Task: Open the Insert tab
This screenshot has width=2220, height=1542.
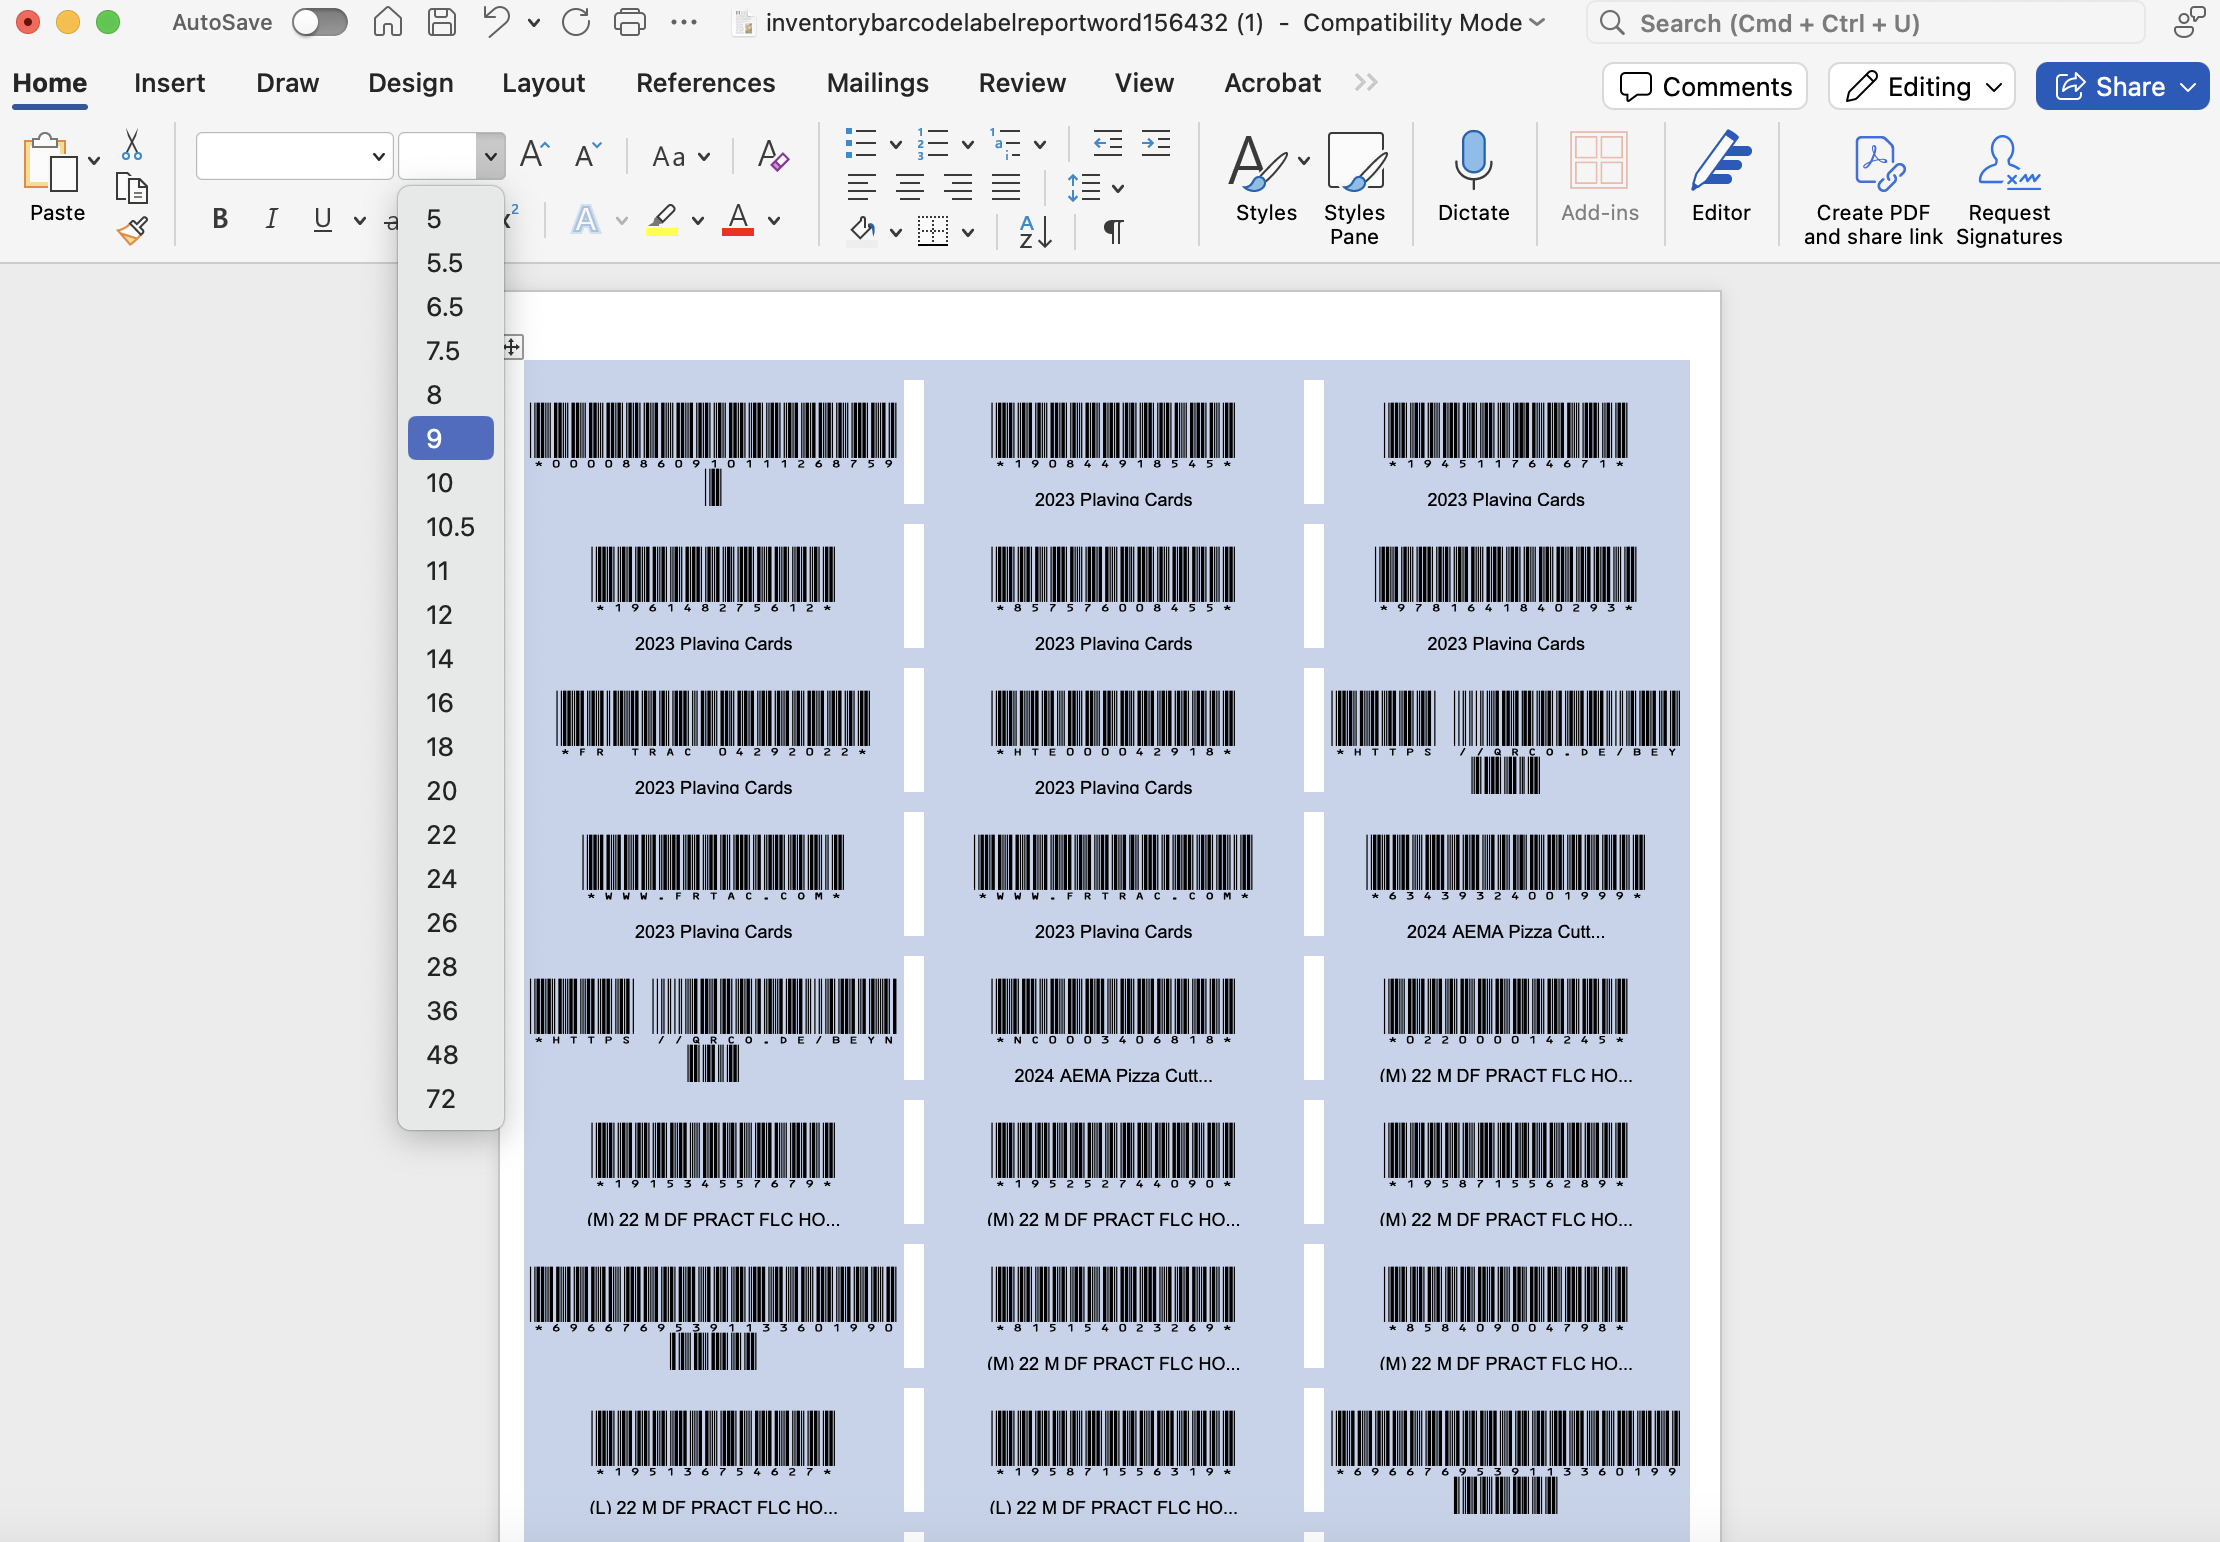Action: coord(169,83)
